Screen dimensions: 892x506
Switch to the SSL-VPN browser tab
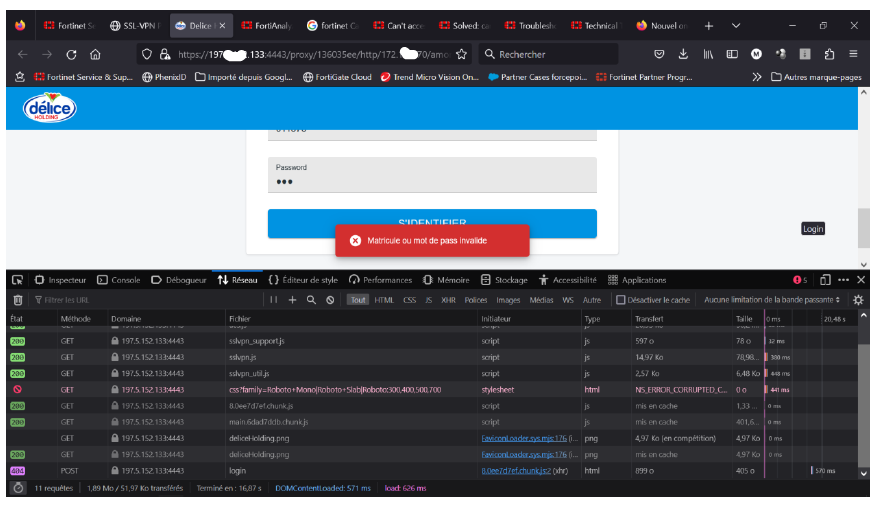pos(135,26)
